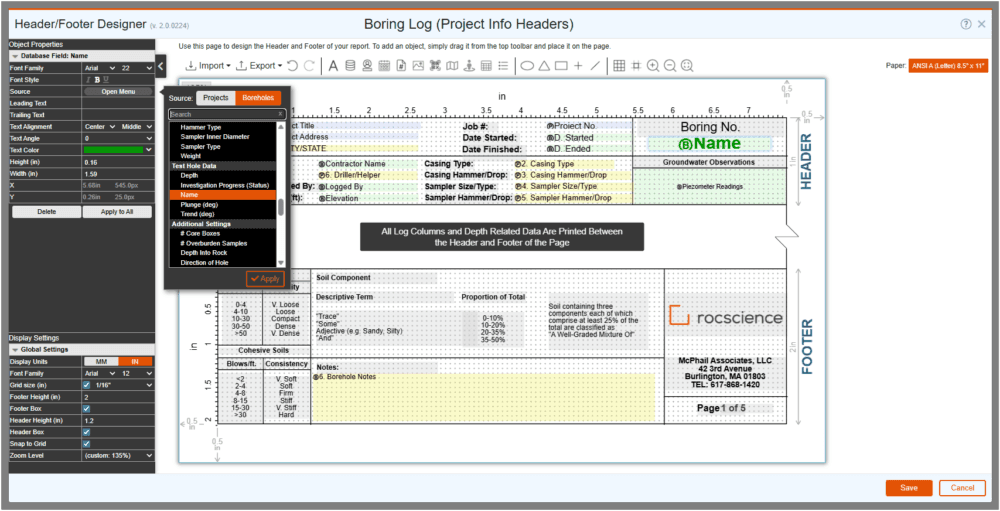This screenshot has width=1000, height=511.
Task: Click the snap/hash grid icon
Action: coord(636,65)
